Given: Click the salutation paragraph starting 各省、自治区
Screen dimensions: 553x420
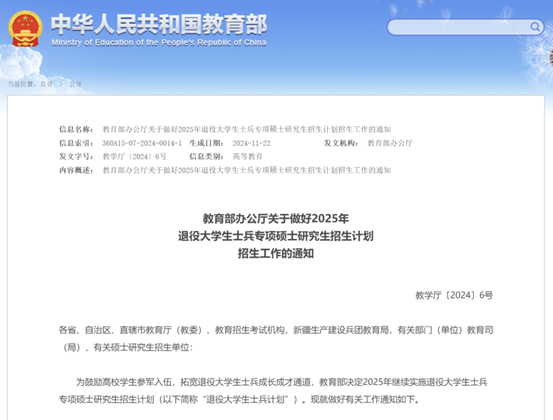Looking at the screenshot, I should (x=276, y=339).
